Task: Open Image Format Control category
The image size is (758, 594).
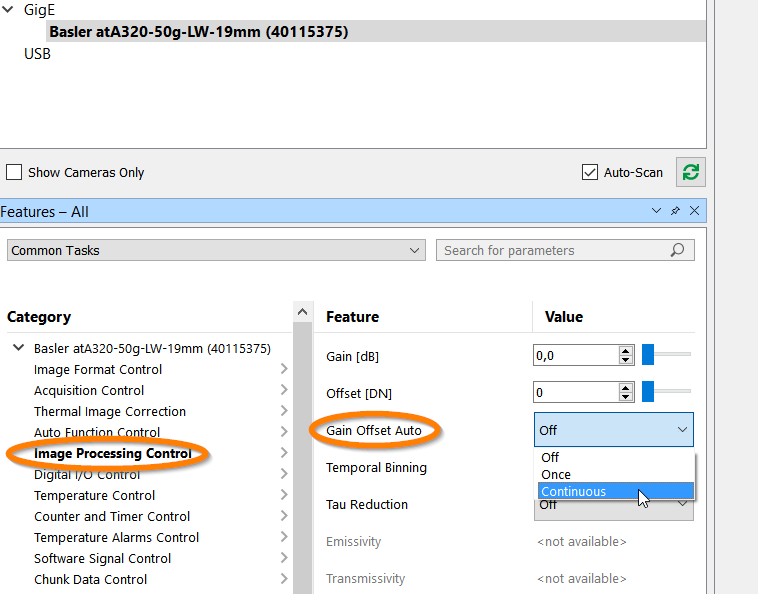Action: tap(98, 369)
